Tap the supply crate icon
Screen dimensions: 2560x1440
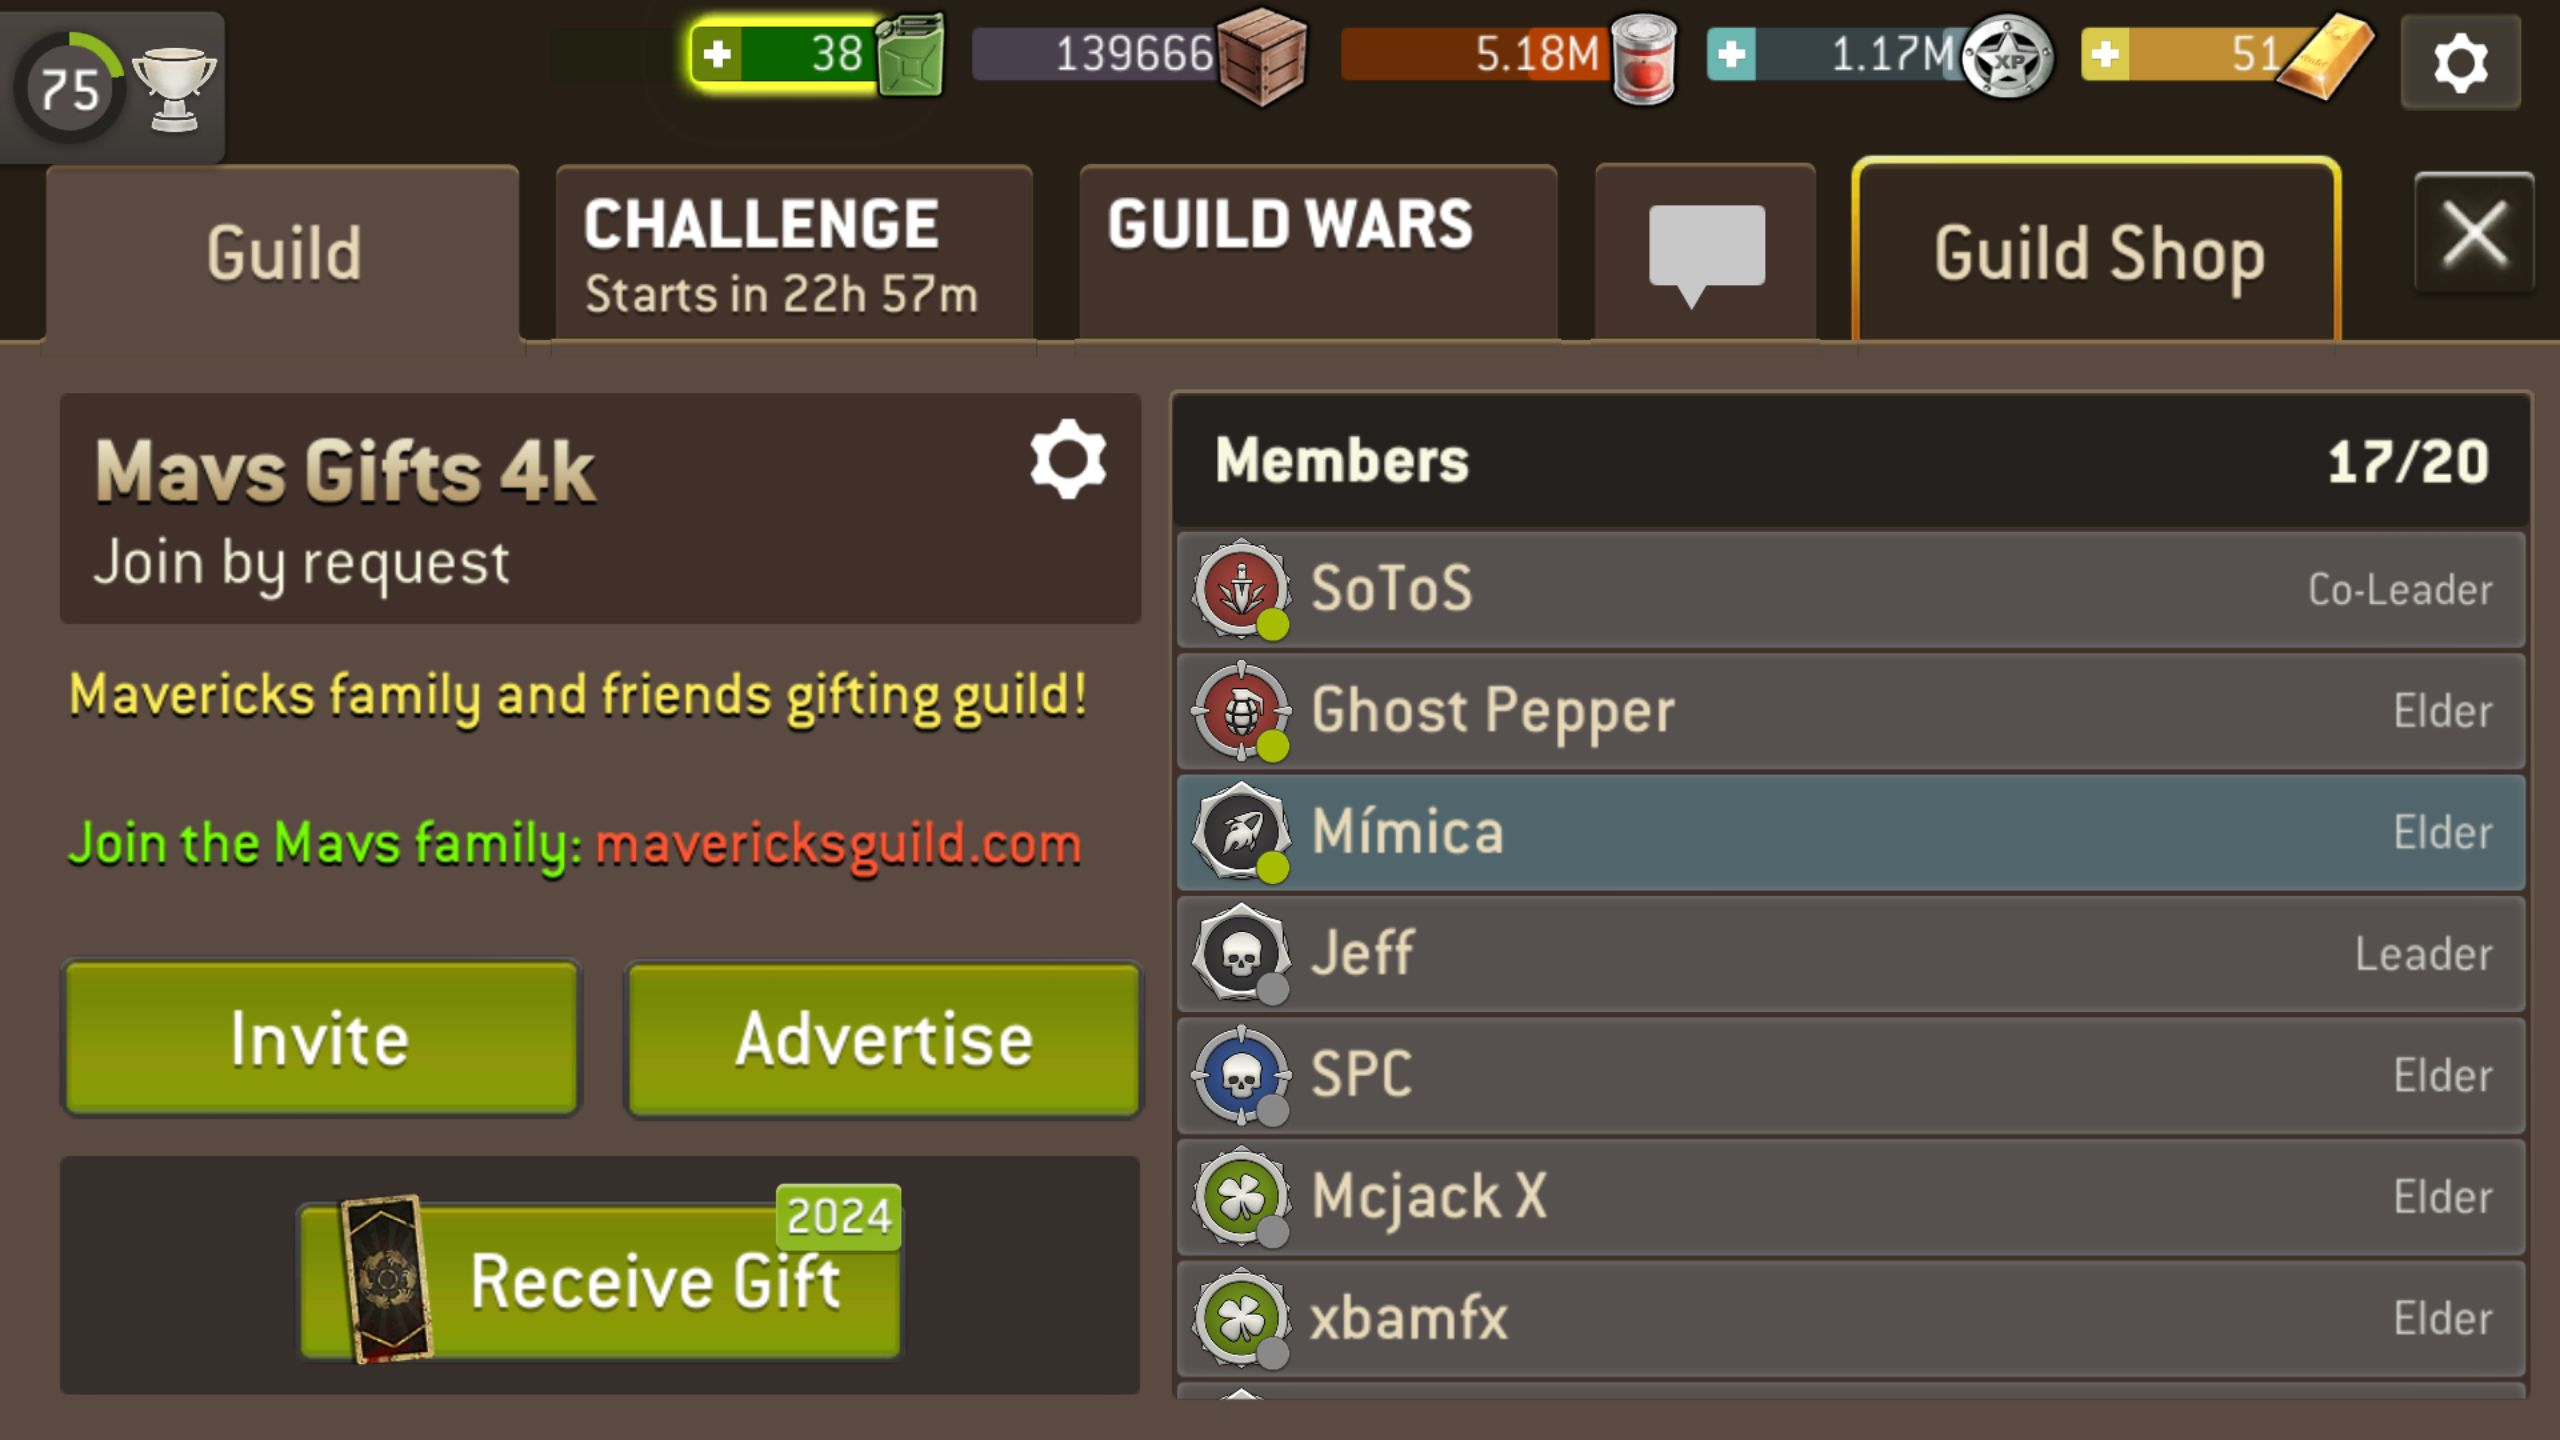point(1262,57)
